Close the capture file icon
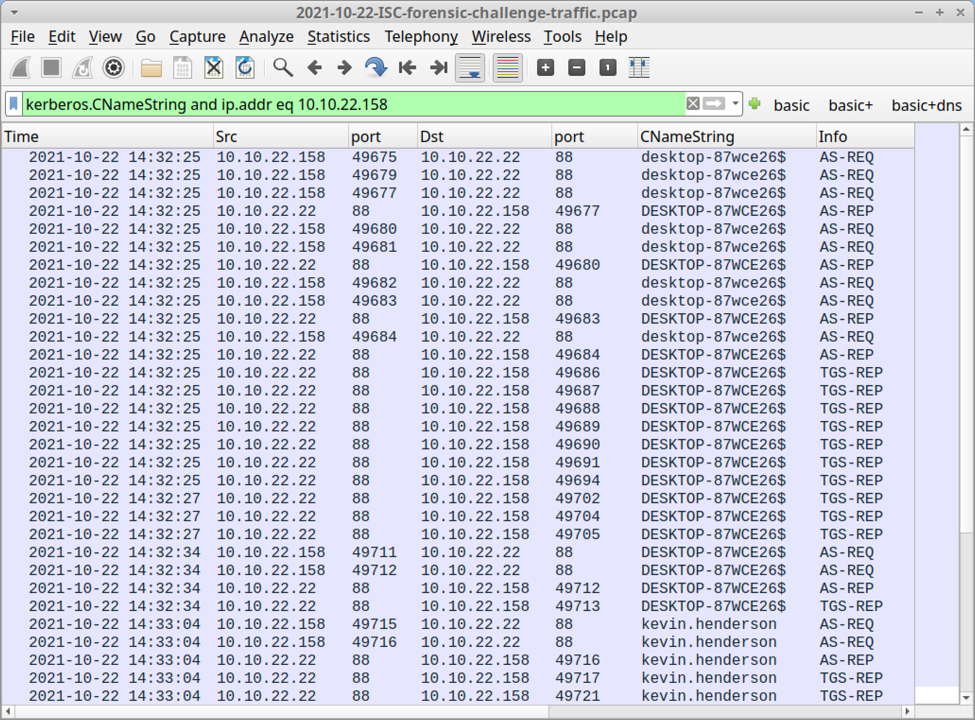The height and width of the screenshot is (720, 975). (213, 68)
